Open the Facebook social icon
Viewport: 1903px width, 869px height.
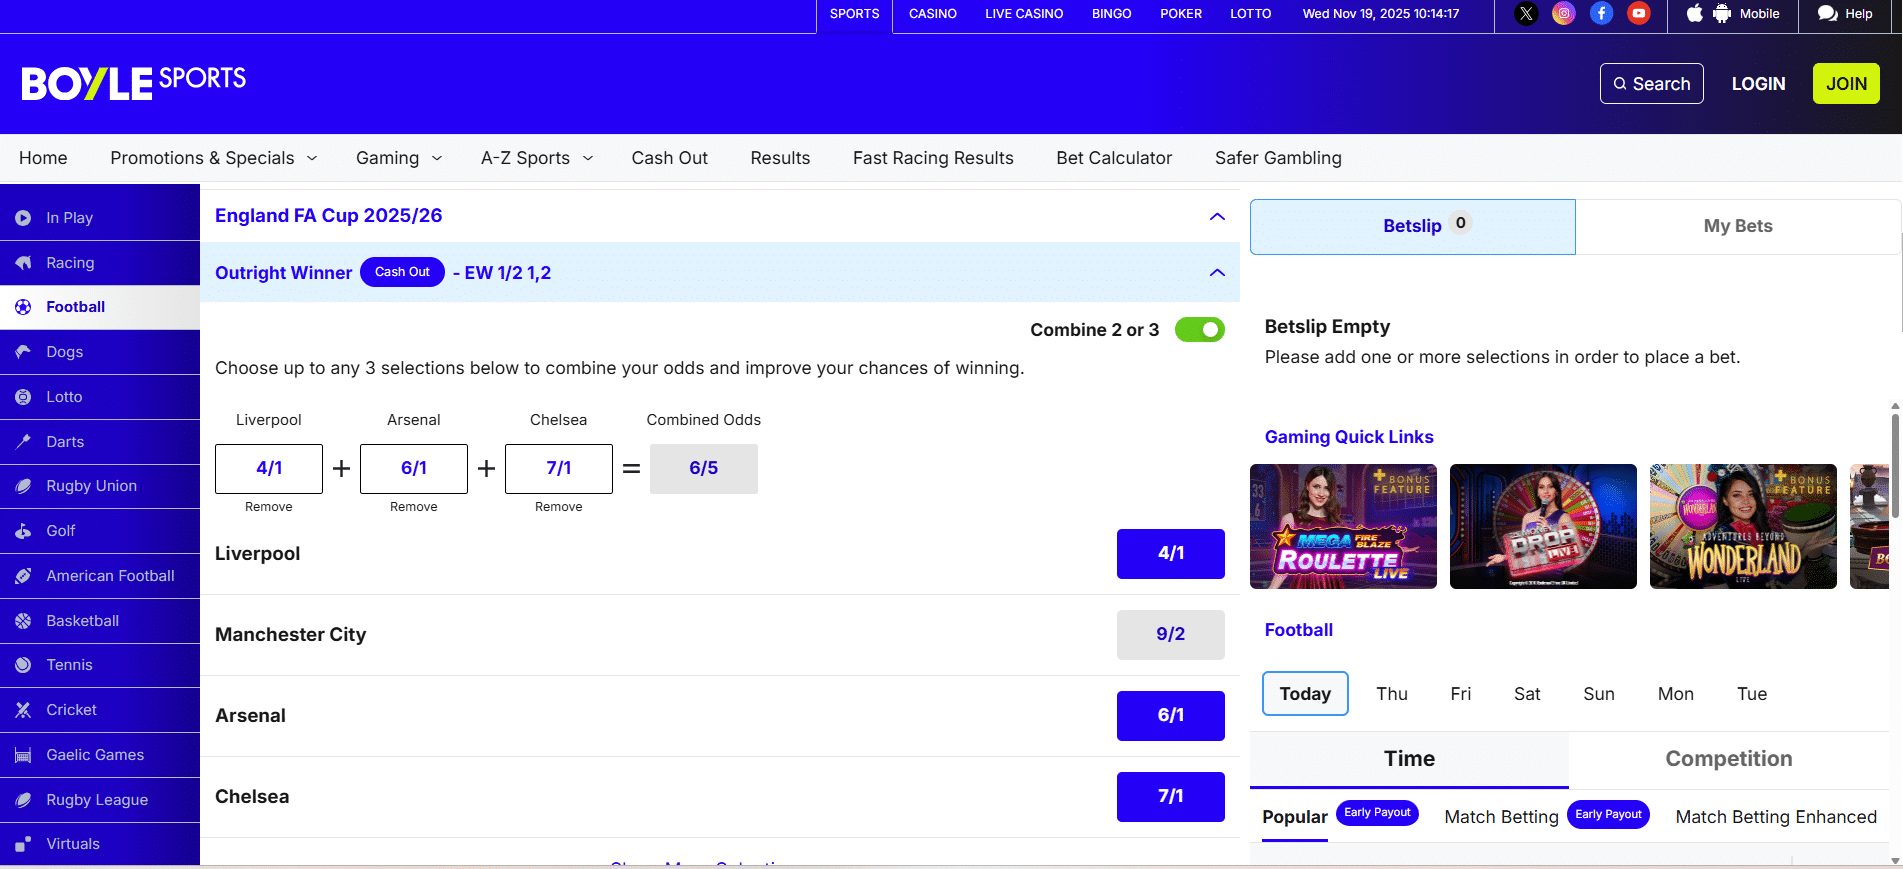[1602, 14]
